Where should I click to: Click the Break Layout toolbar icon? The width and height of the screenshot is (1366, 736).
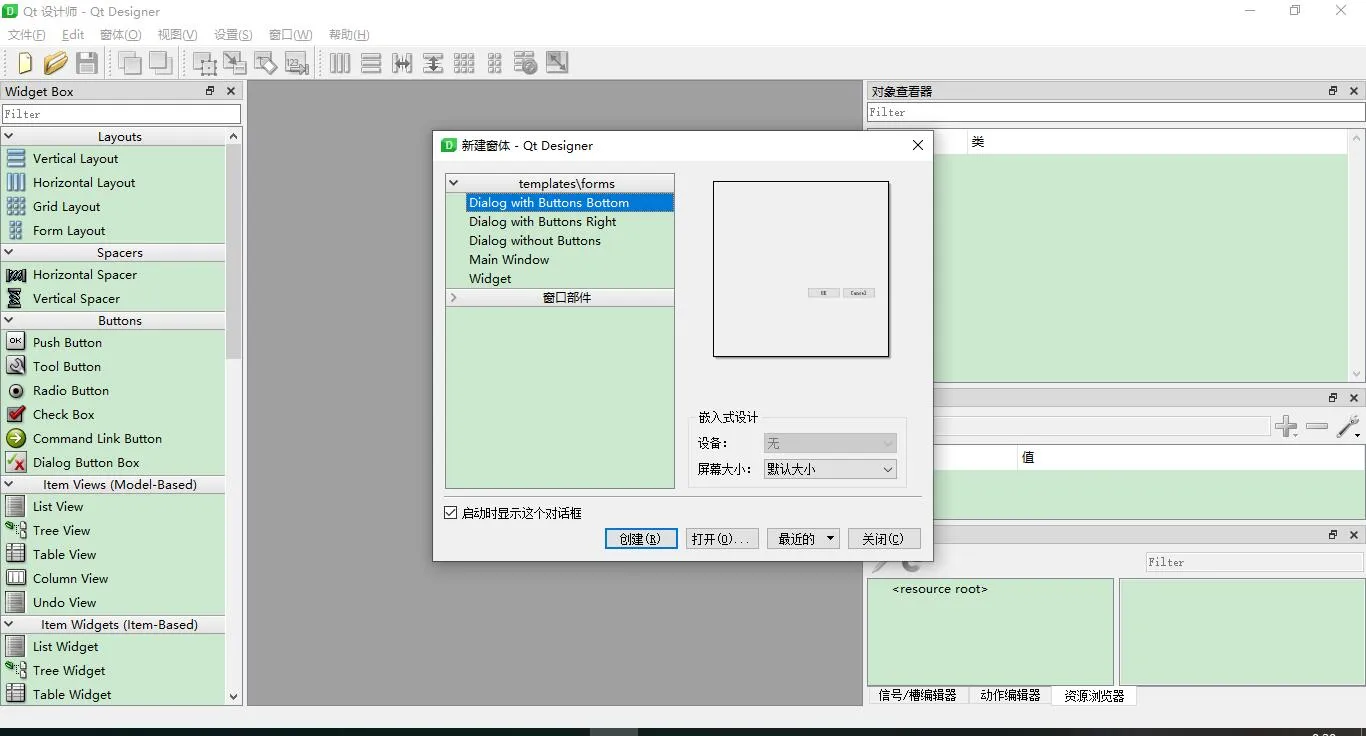point(526,63)
